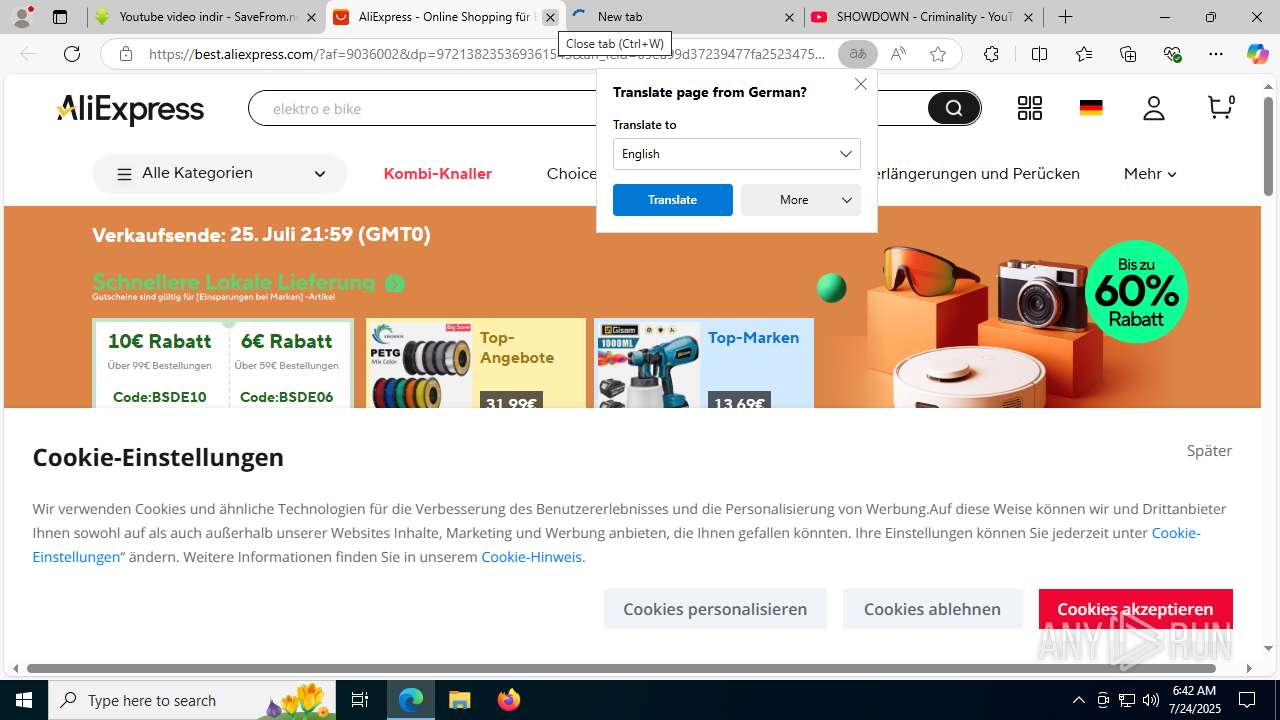The width and height of the screenshot is (1280, 720).
Task: Open the notification center icon
Action: tap(1247, 700)
